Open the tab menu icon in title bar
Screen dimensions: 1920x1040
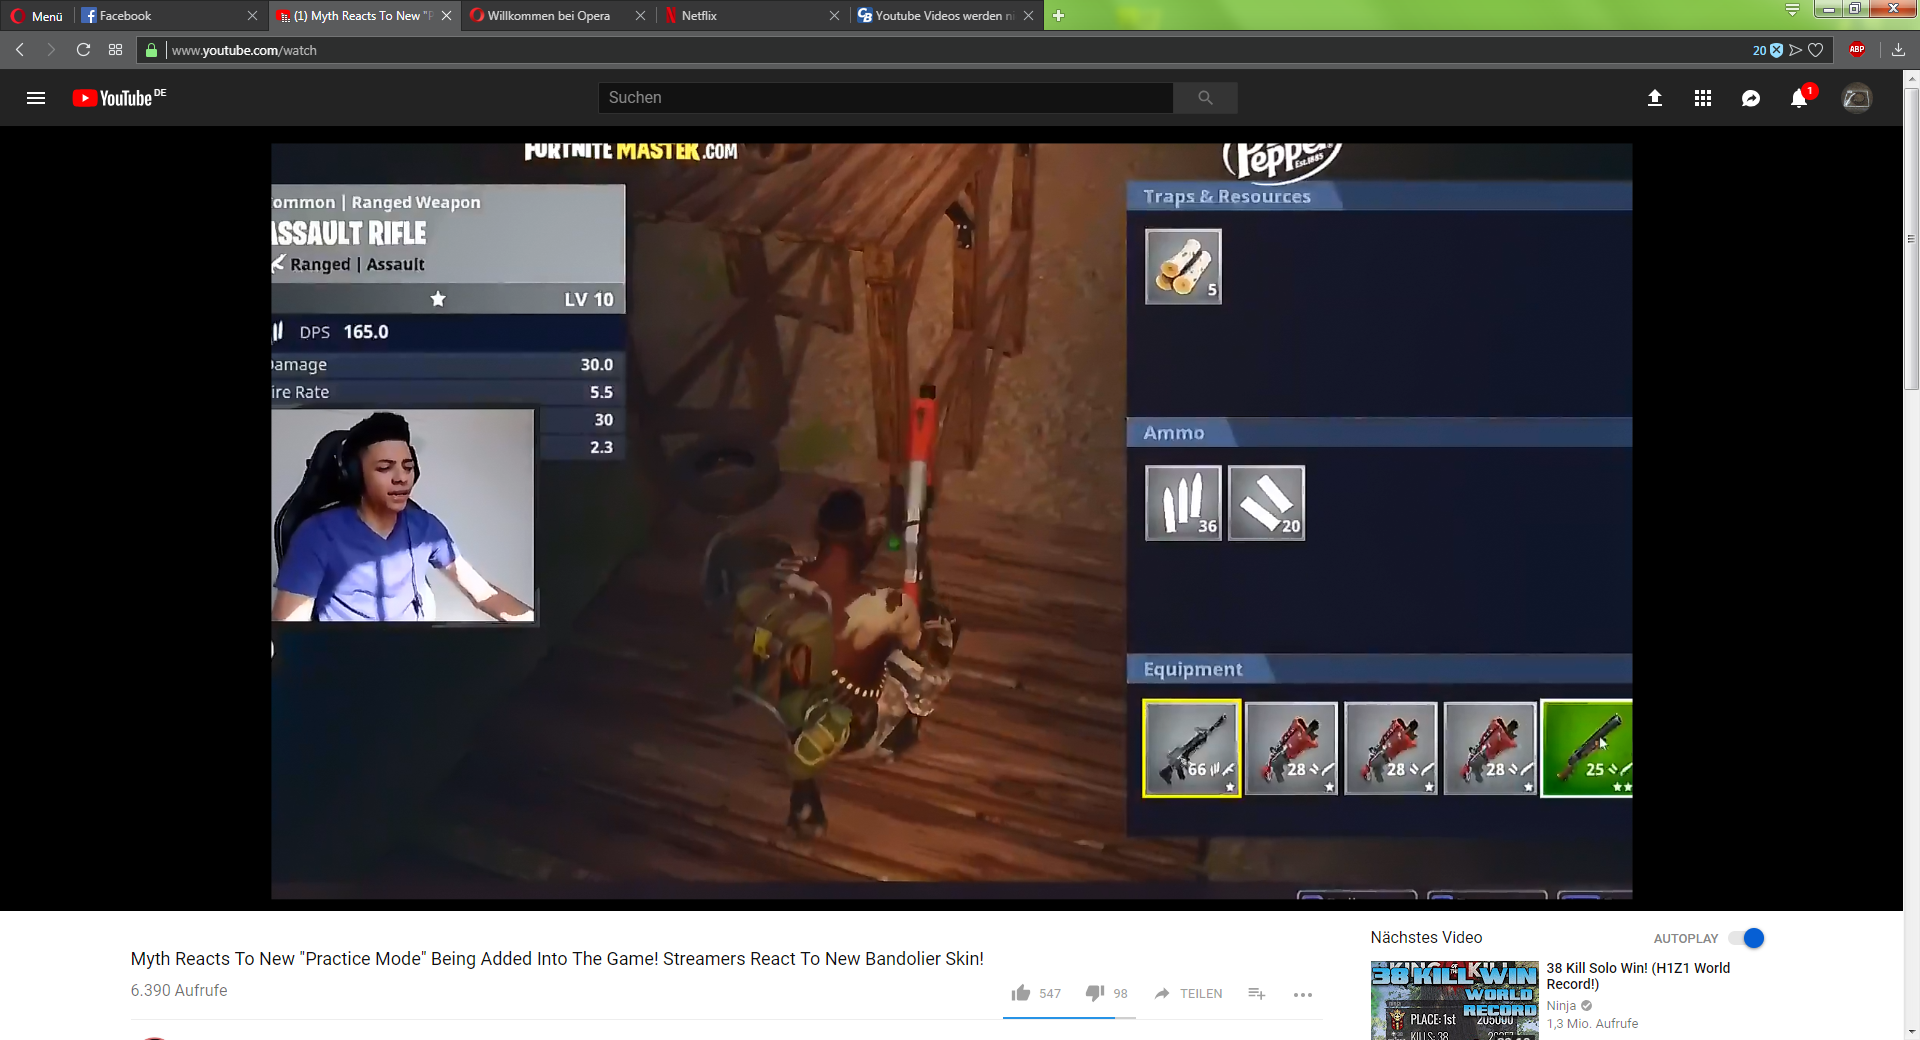(1792, 9)
